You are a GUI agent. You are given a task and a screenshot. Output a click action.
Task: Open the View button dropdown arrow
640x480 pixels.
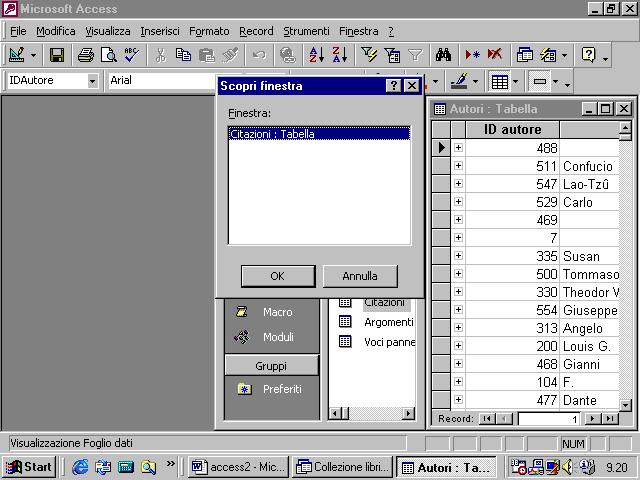tap(33, 56)
